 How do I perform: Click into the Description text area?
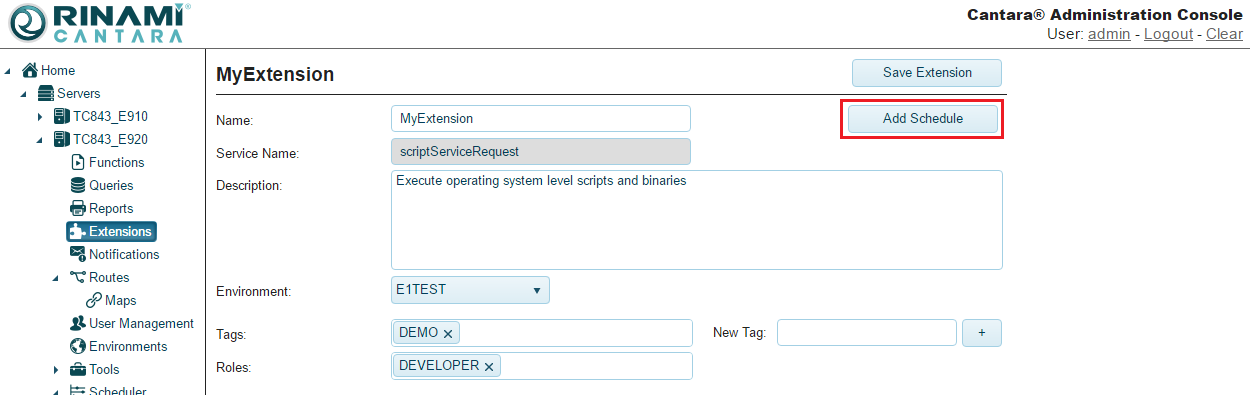click(x=697, y=220)
